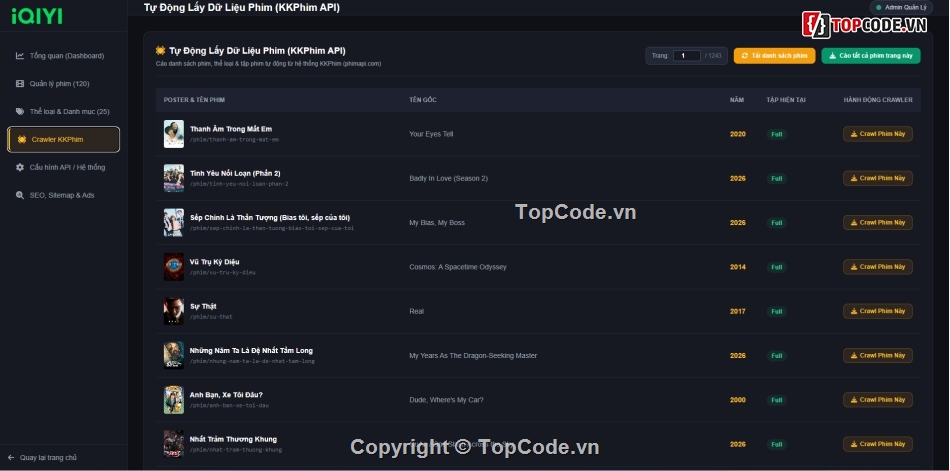Image resolution: width=950 pixels, height=471 pixels.
Task: Click year 2014 in Vũ Trụ Kỳ Diệu row
Action: point(737,267)
